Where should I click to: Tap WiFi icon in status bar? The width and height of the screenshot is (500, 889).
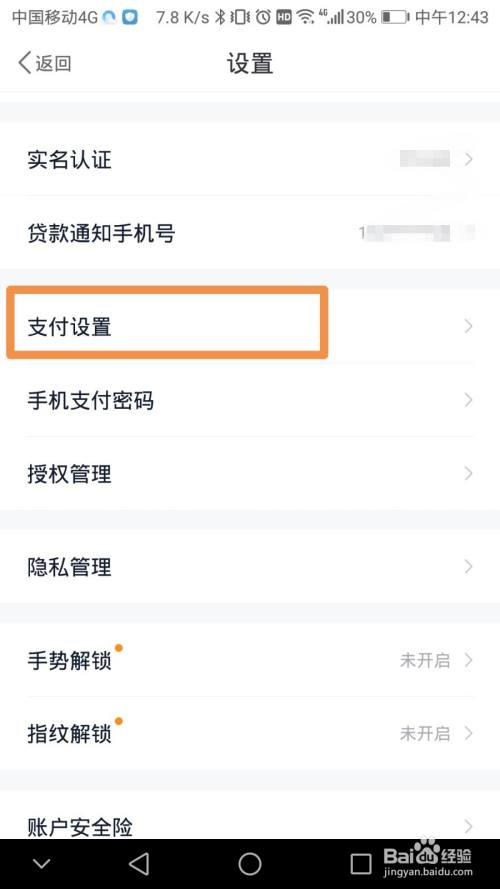[306, 18]
